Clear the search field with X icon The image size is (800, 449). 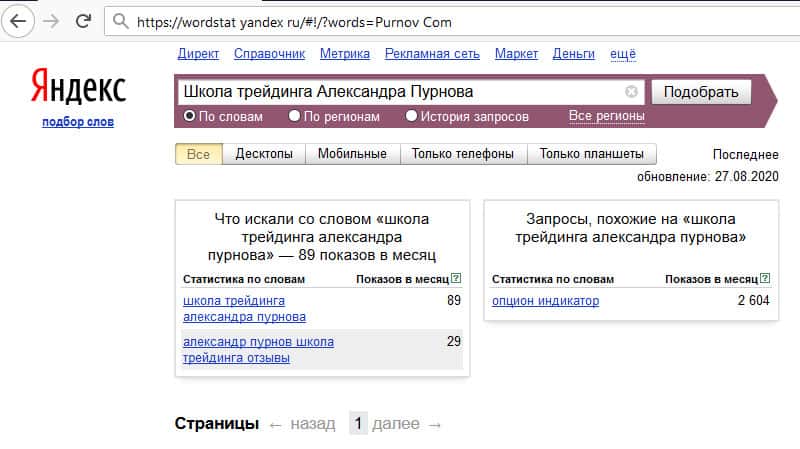(x=631, y=92)
